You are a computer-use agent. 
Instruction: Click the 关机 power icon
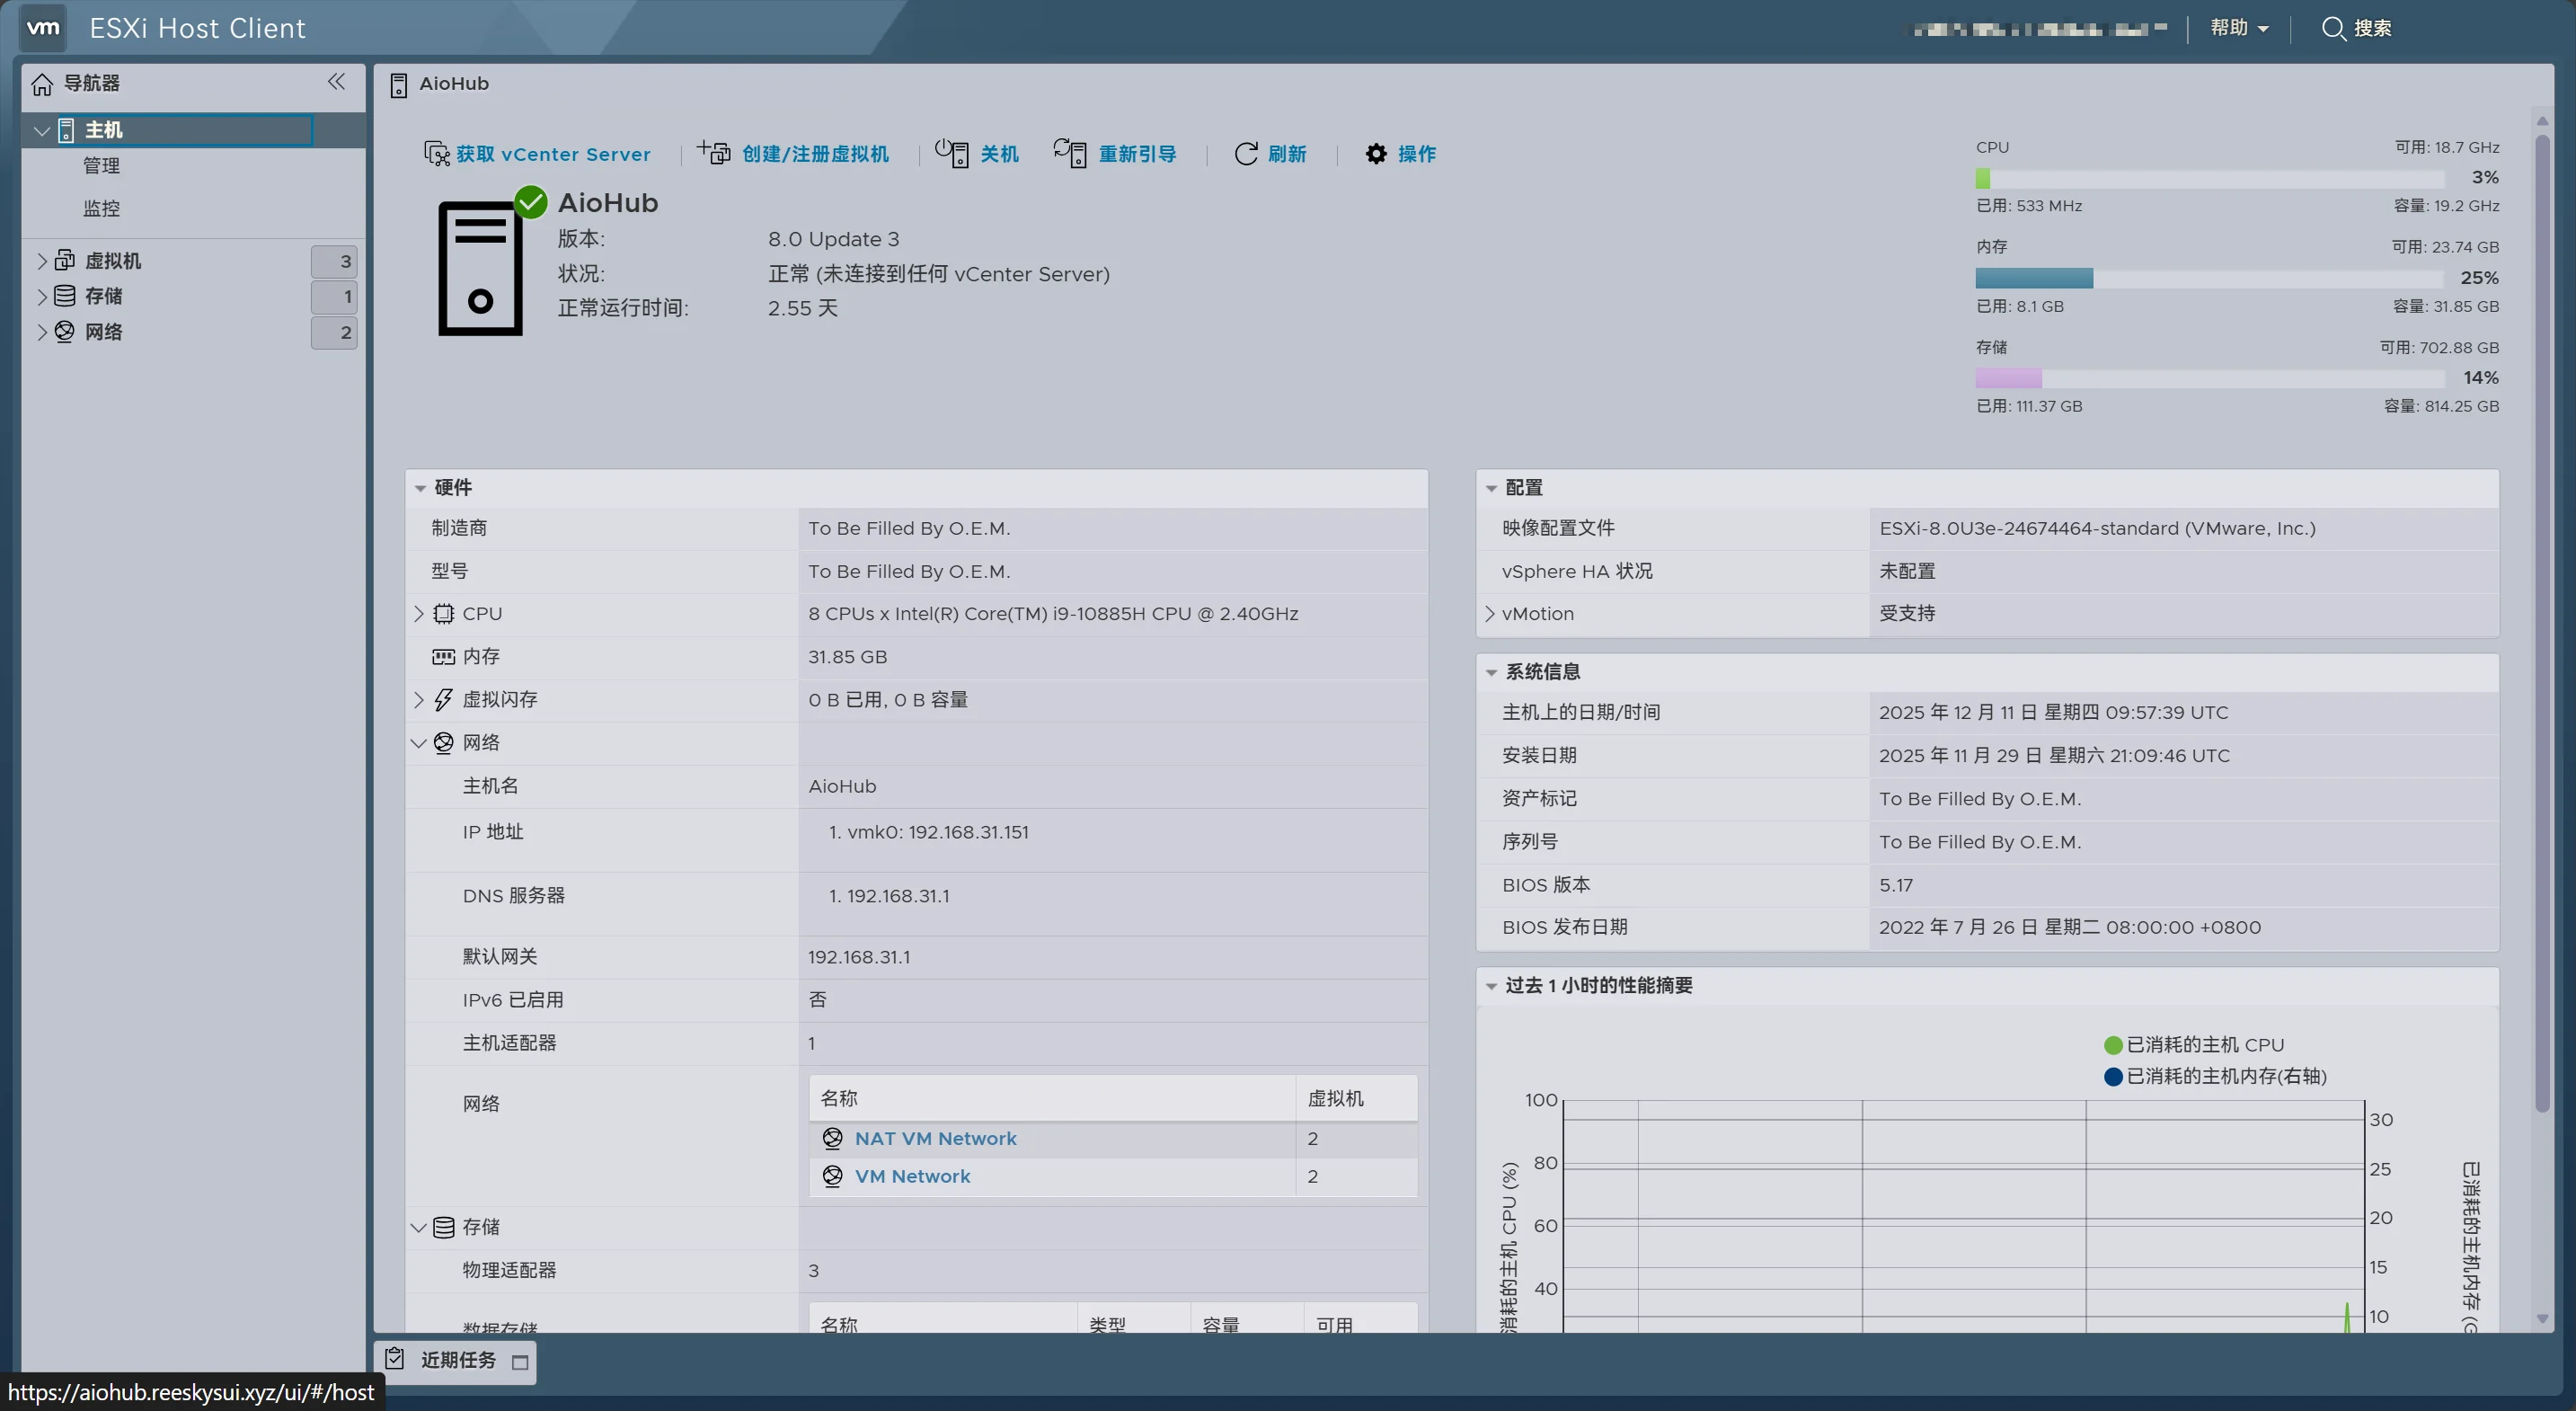952,152
